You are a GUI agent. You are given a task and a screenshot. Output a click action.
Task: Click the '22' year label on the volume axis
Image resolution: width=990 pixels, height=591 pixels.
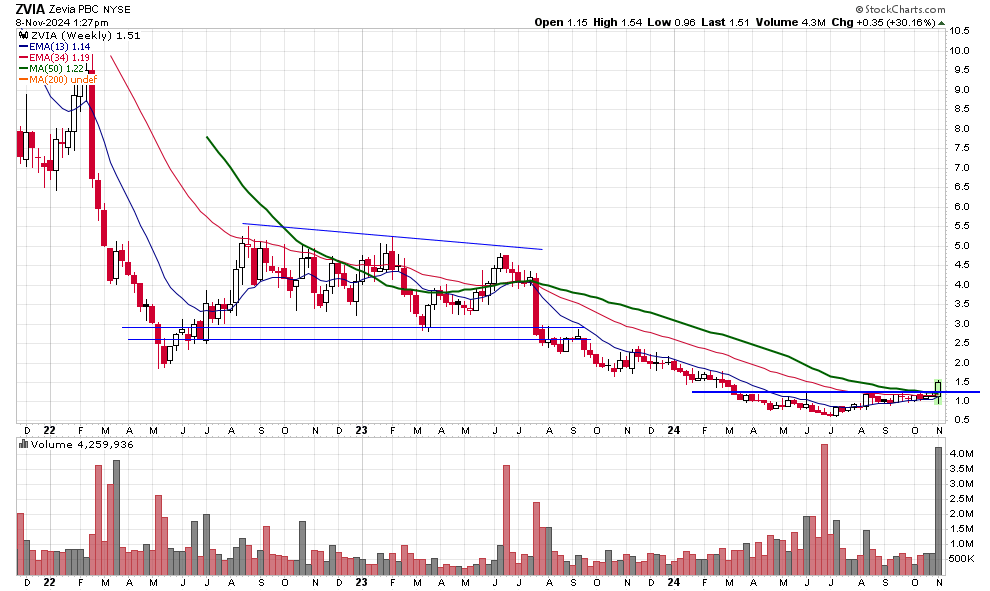click(x=50, y=582)
